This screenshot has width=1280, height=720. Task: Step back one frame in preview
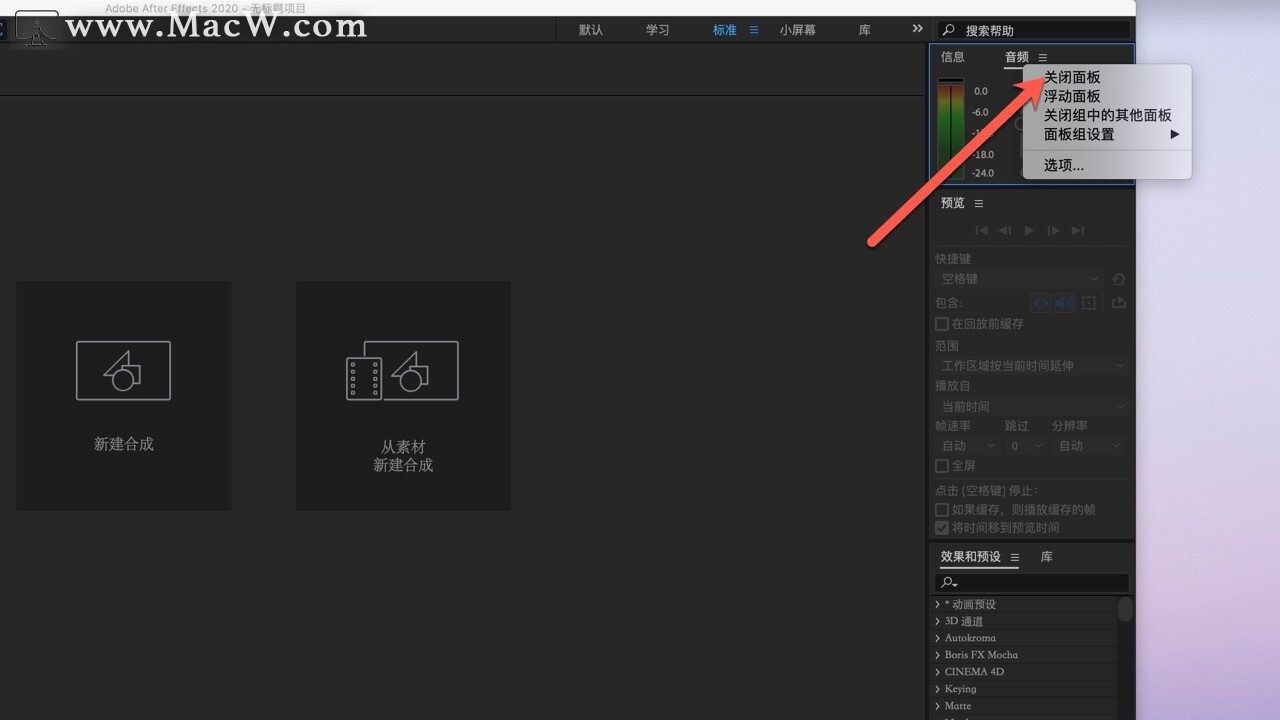pyautogui.click(x=1006, y=230)
